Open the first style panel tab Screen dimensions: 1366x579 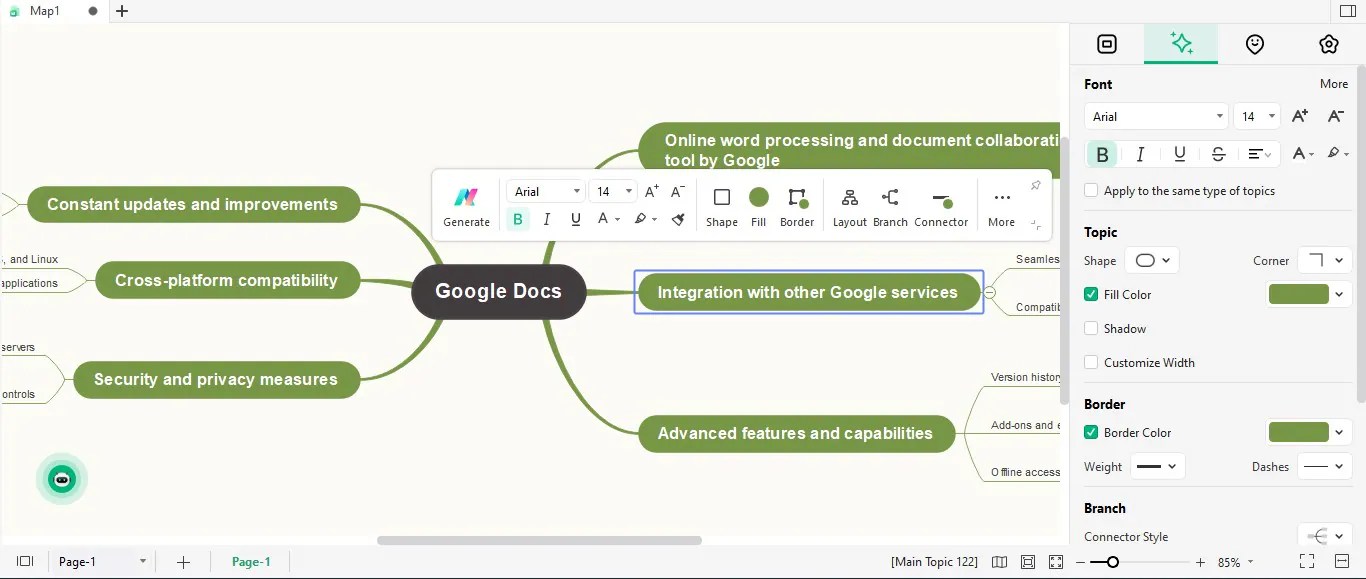tap(1107, 44)
